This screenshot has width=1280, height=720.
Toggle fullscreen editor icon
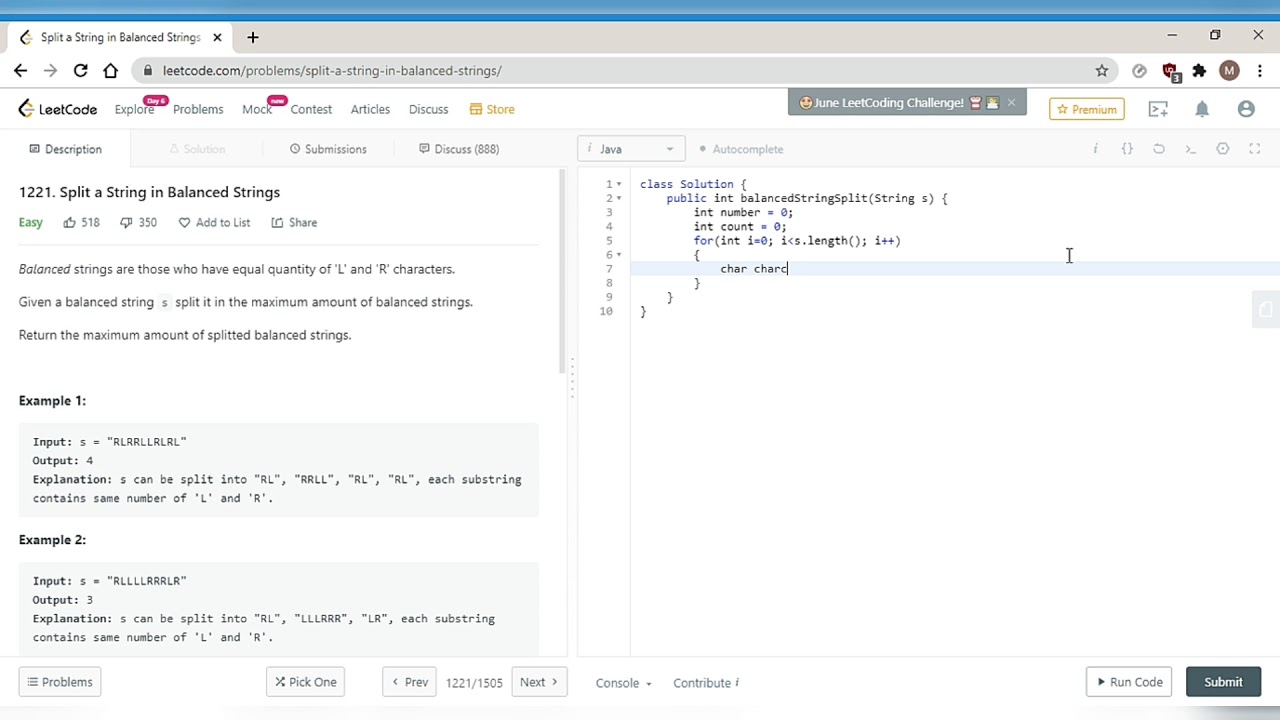[1255, 149]
